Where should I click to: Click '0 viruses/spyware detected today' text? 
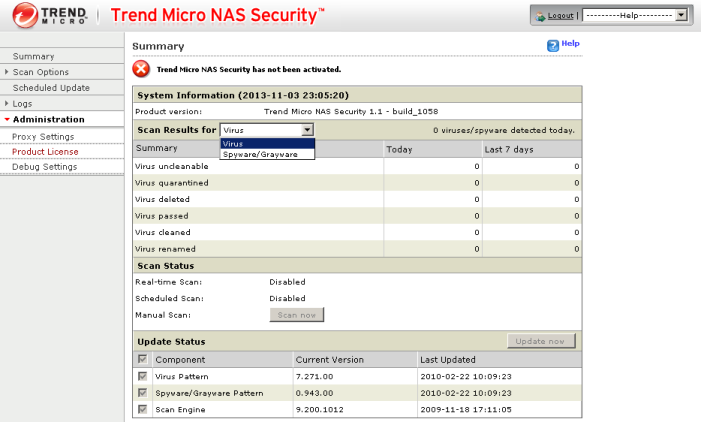(x=504, y=130)
